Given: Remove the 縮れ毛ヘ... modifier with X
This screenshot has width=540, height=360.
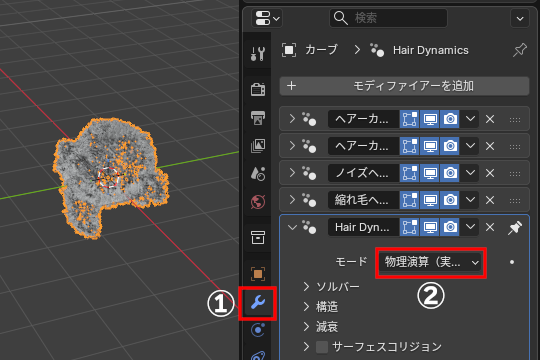Looking at the screenshot, I should click(490, 200).
